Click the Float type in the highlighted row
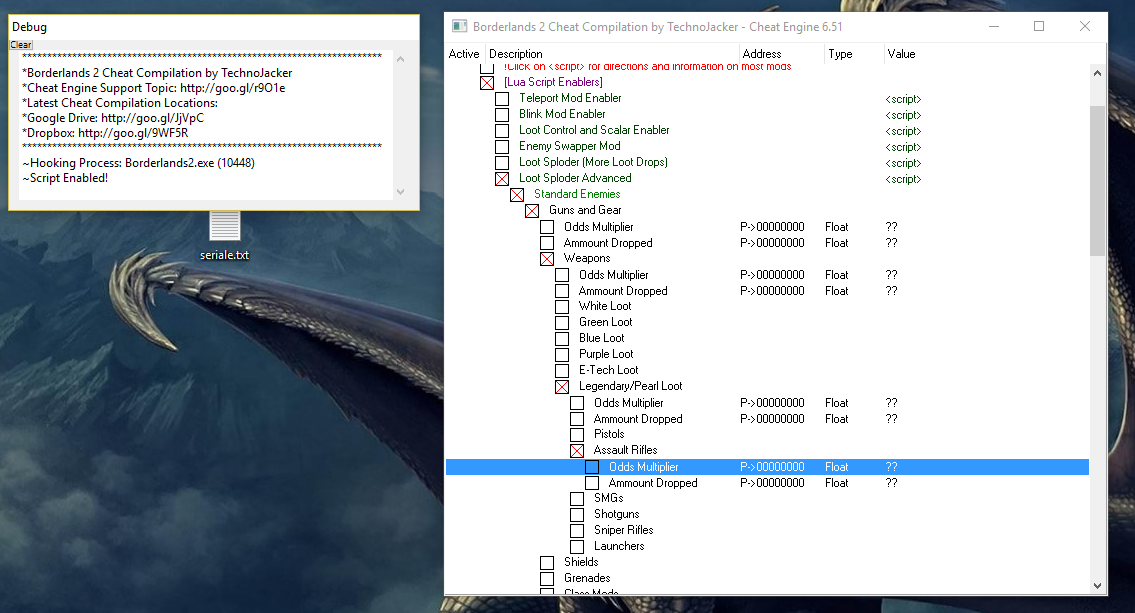 837,467
